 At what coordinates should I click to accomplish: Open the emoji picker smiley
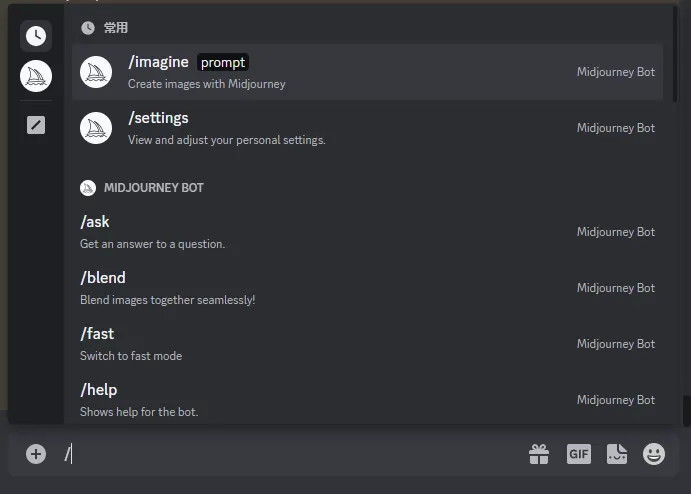pos(654,454)
